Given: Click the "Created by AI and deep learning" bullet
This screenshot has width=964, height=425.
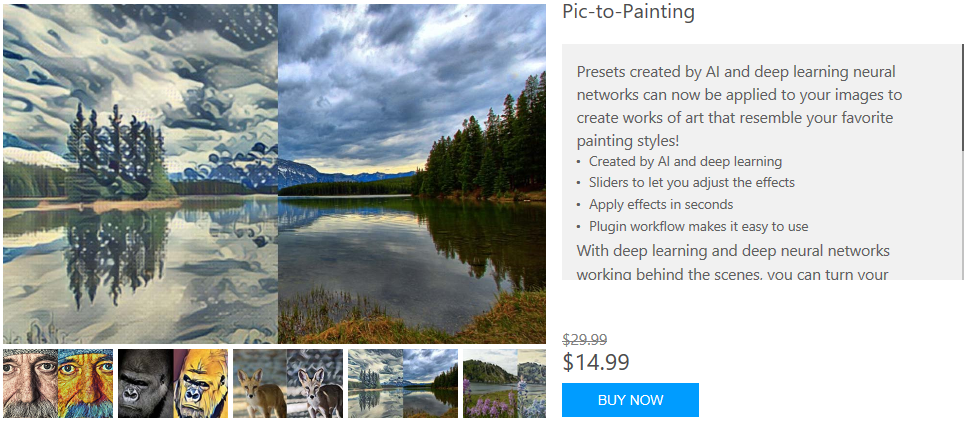Looking at the screenshot, I should tap(685, 162).
